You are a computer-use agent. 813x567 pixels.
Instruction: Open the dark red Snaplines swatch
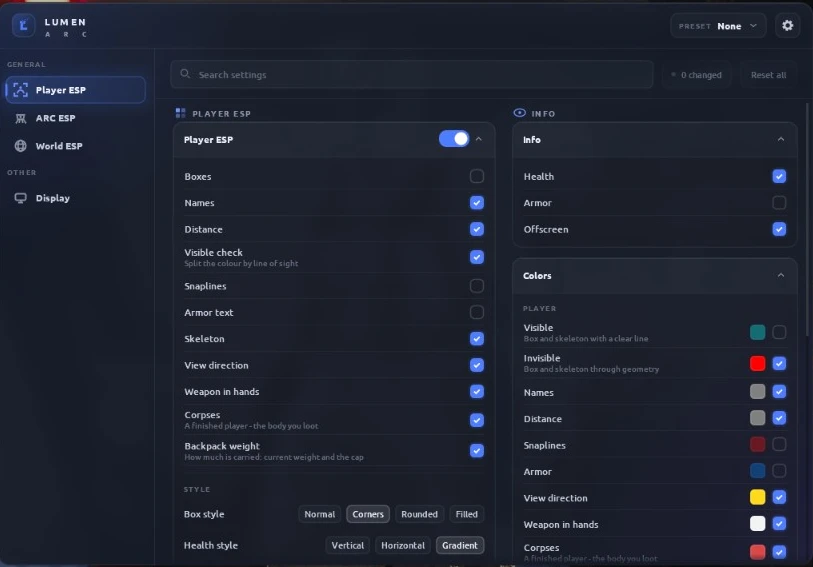pos(757,444)
